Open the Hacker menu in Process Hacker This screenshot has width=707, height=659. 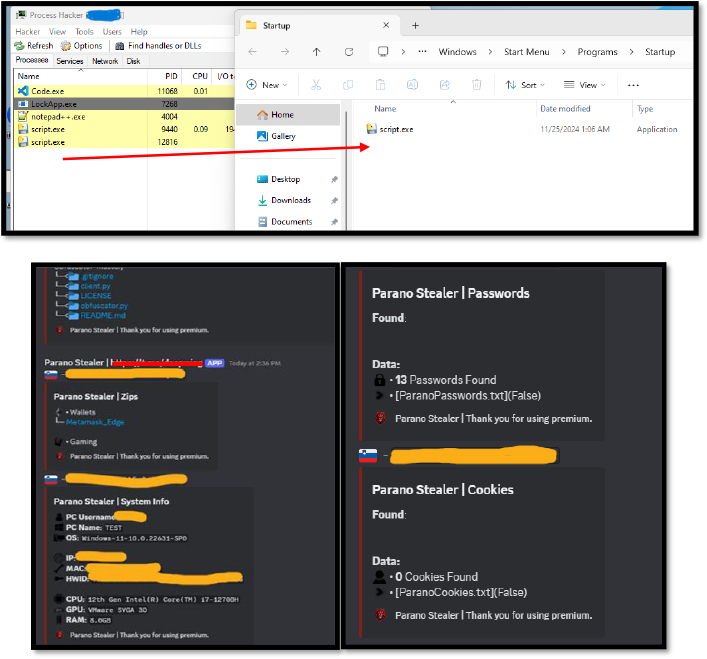pyautogui.click(x=28, y=32)
